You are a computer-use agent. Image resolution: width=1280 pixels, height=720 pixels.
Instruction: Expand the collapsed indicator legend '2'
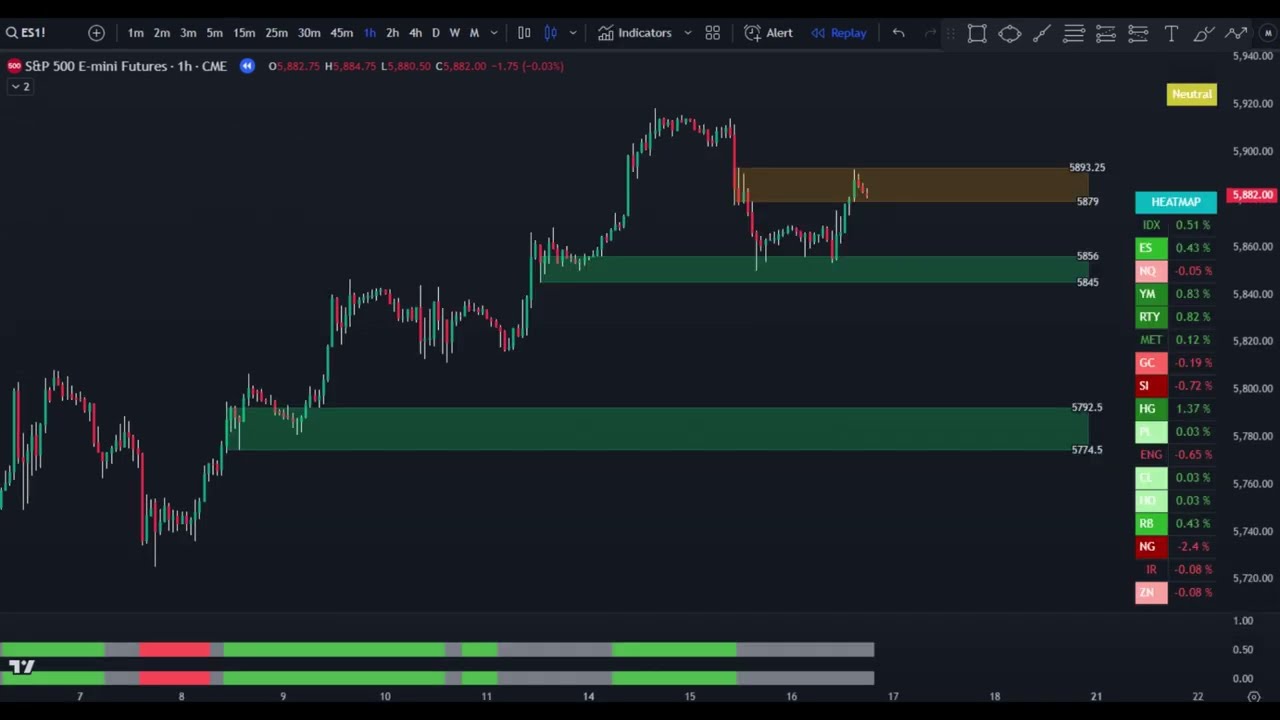point(20,87)
